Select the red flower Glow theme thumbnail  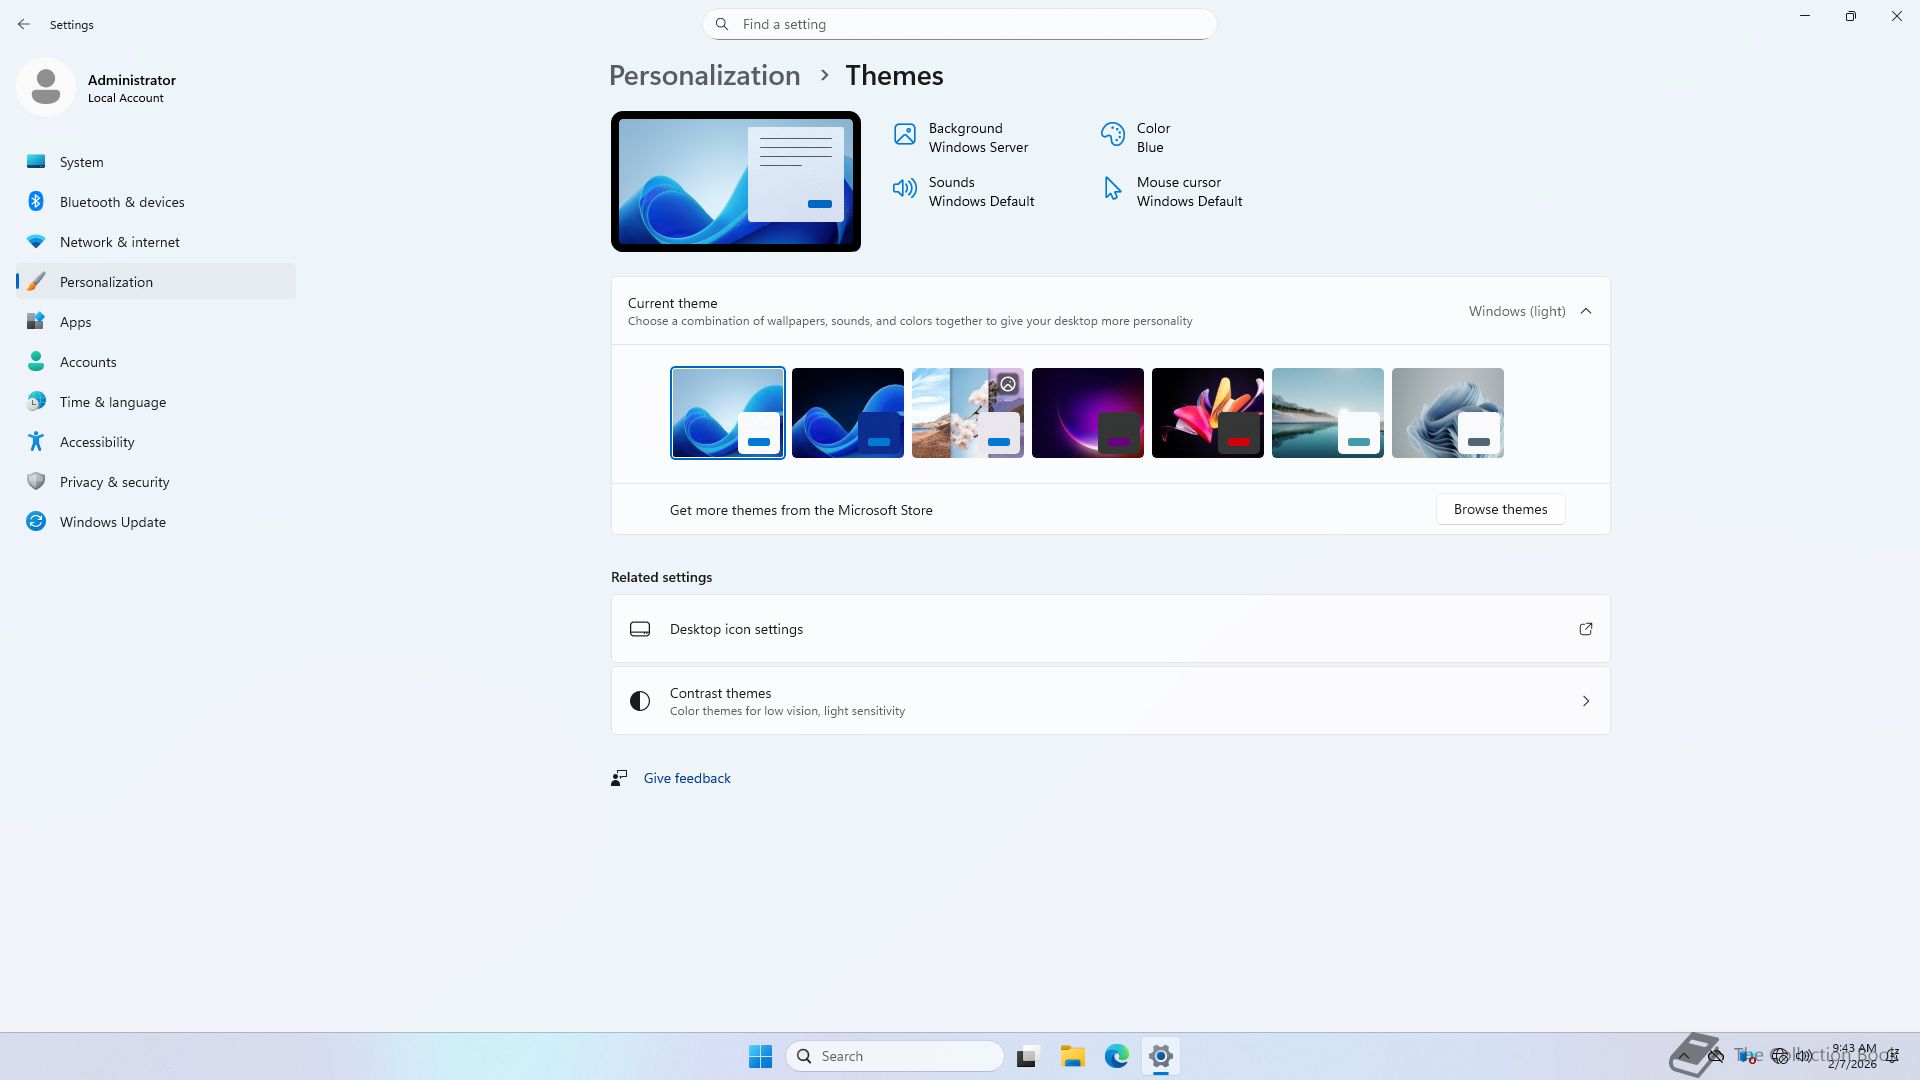[x=1207, y=413]
